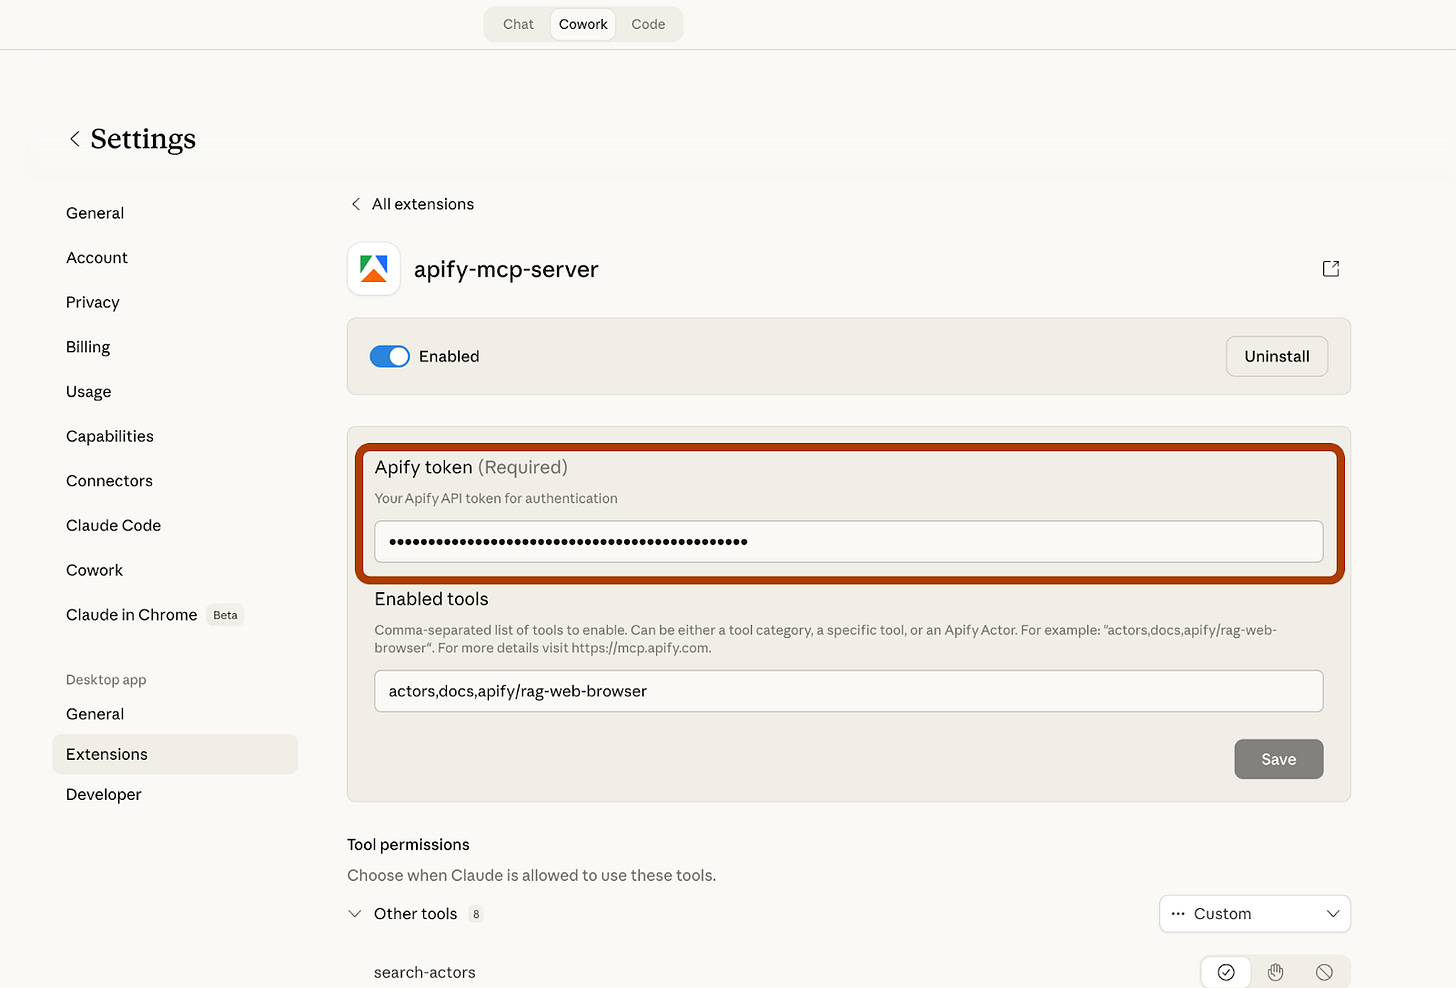The width and height of the screenshot is (1456, 988).
Task: Switch to the Code tab
Action: [x=648, y=24]
